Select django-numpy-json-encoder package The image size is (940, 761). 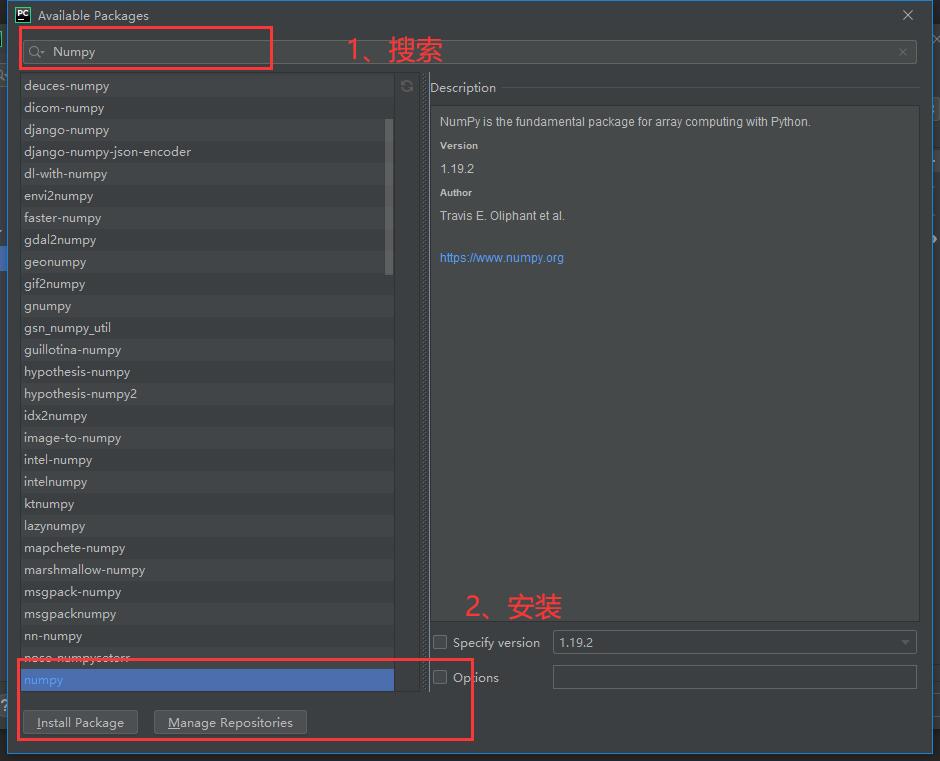(207, 152)
